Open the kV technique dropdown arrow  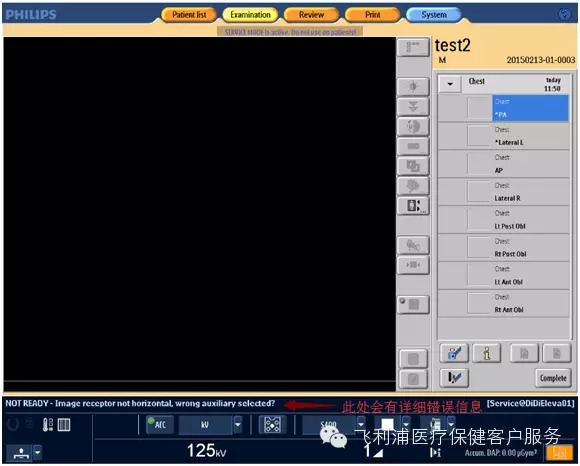[238, 425]
